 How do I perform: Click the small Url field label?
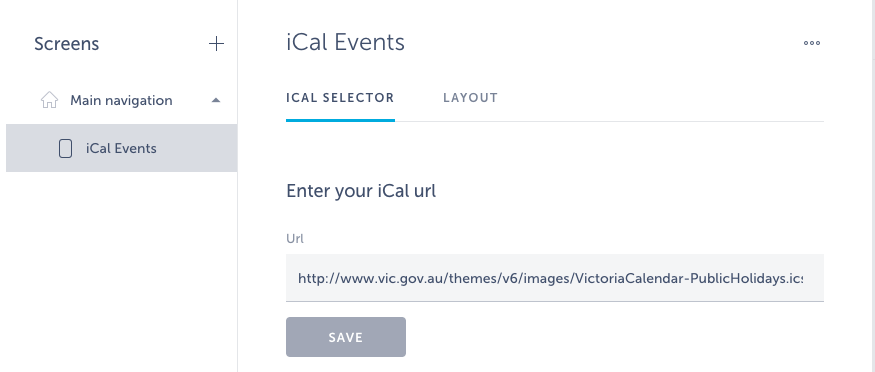pyautogui.click(x=295, y=238)
